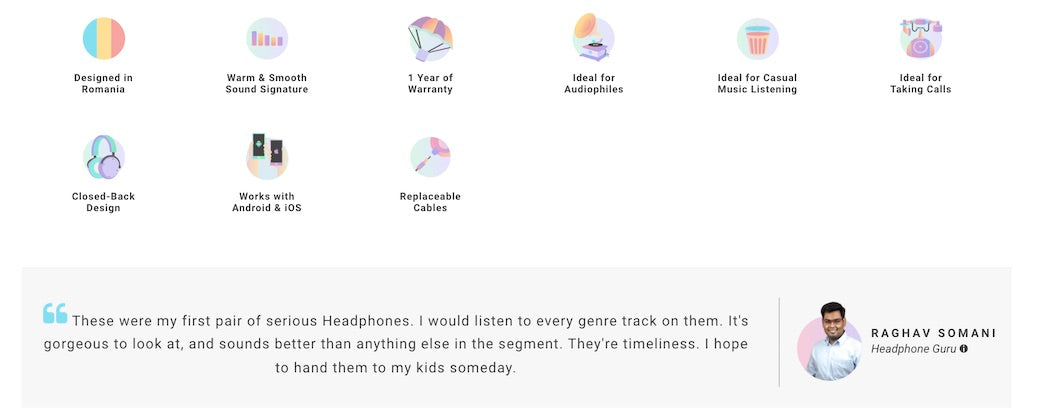Screen dimensions: 1050x411
Task: Click the RAGHAV SOMANI name
Action: [933, 333]
